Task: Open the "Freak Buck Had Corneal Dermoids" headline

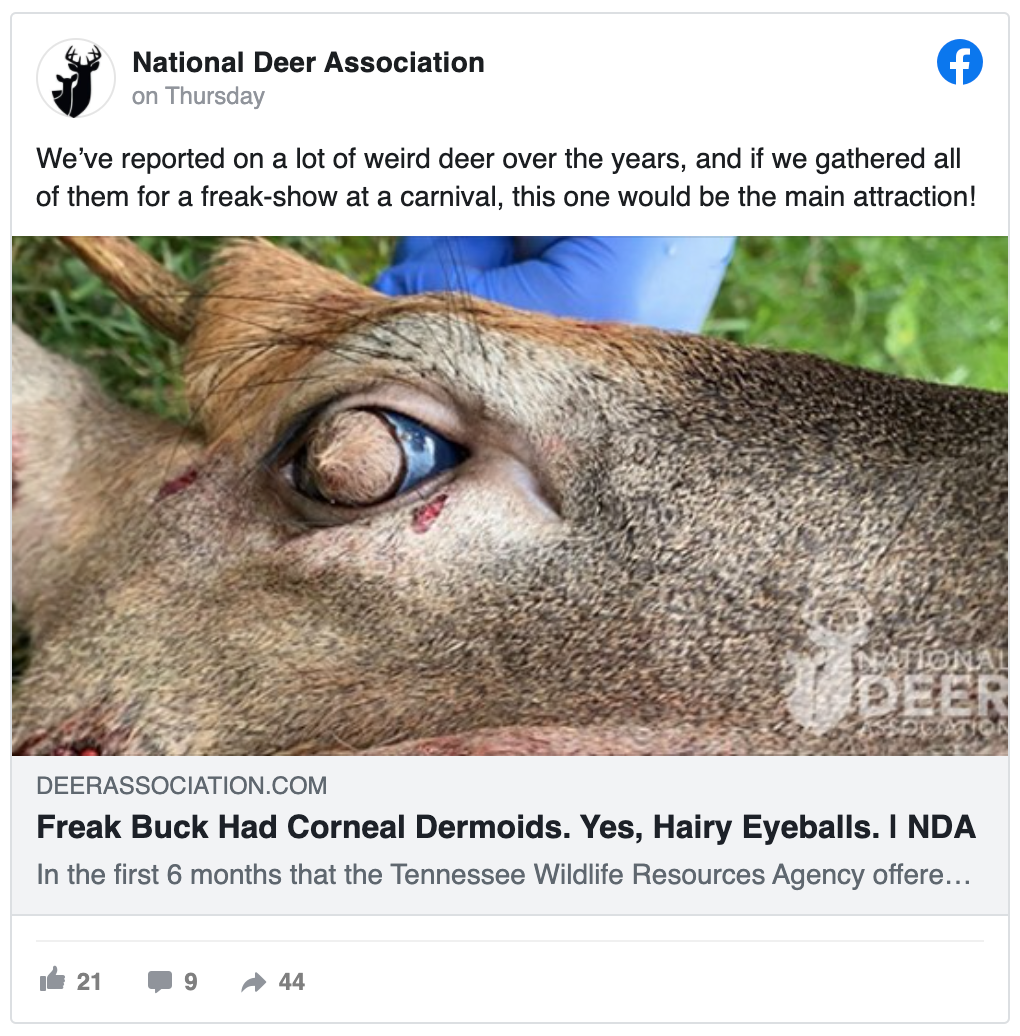Action: (x=505, y=828)
